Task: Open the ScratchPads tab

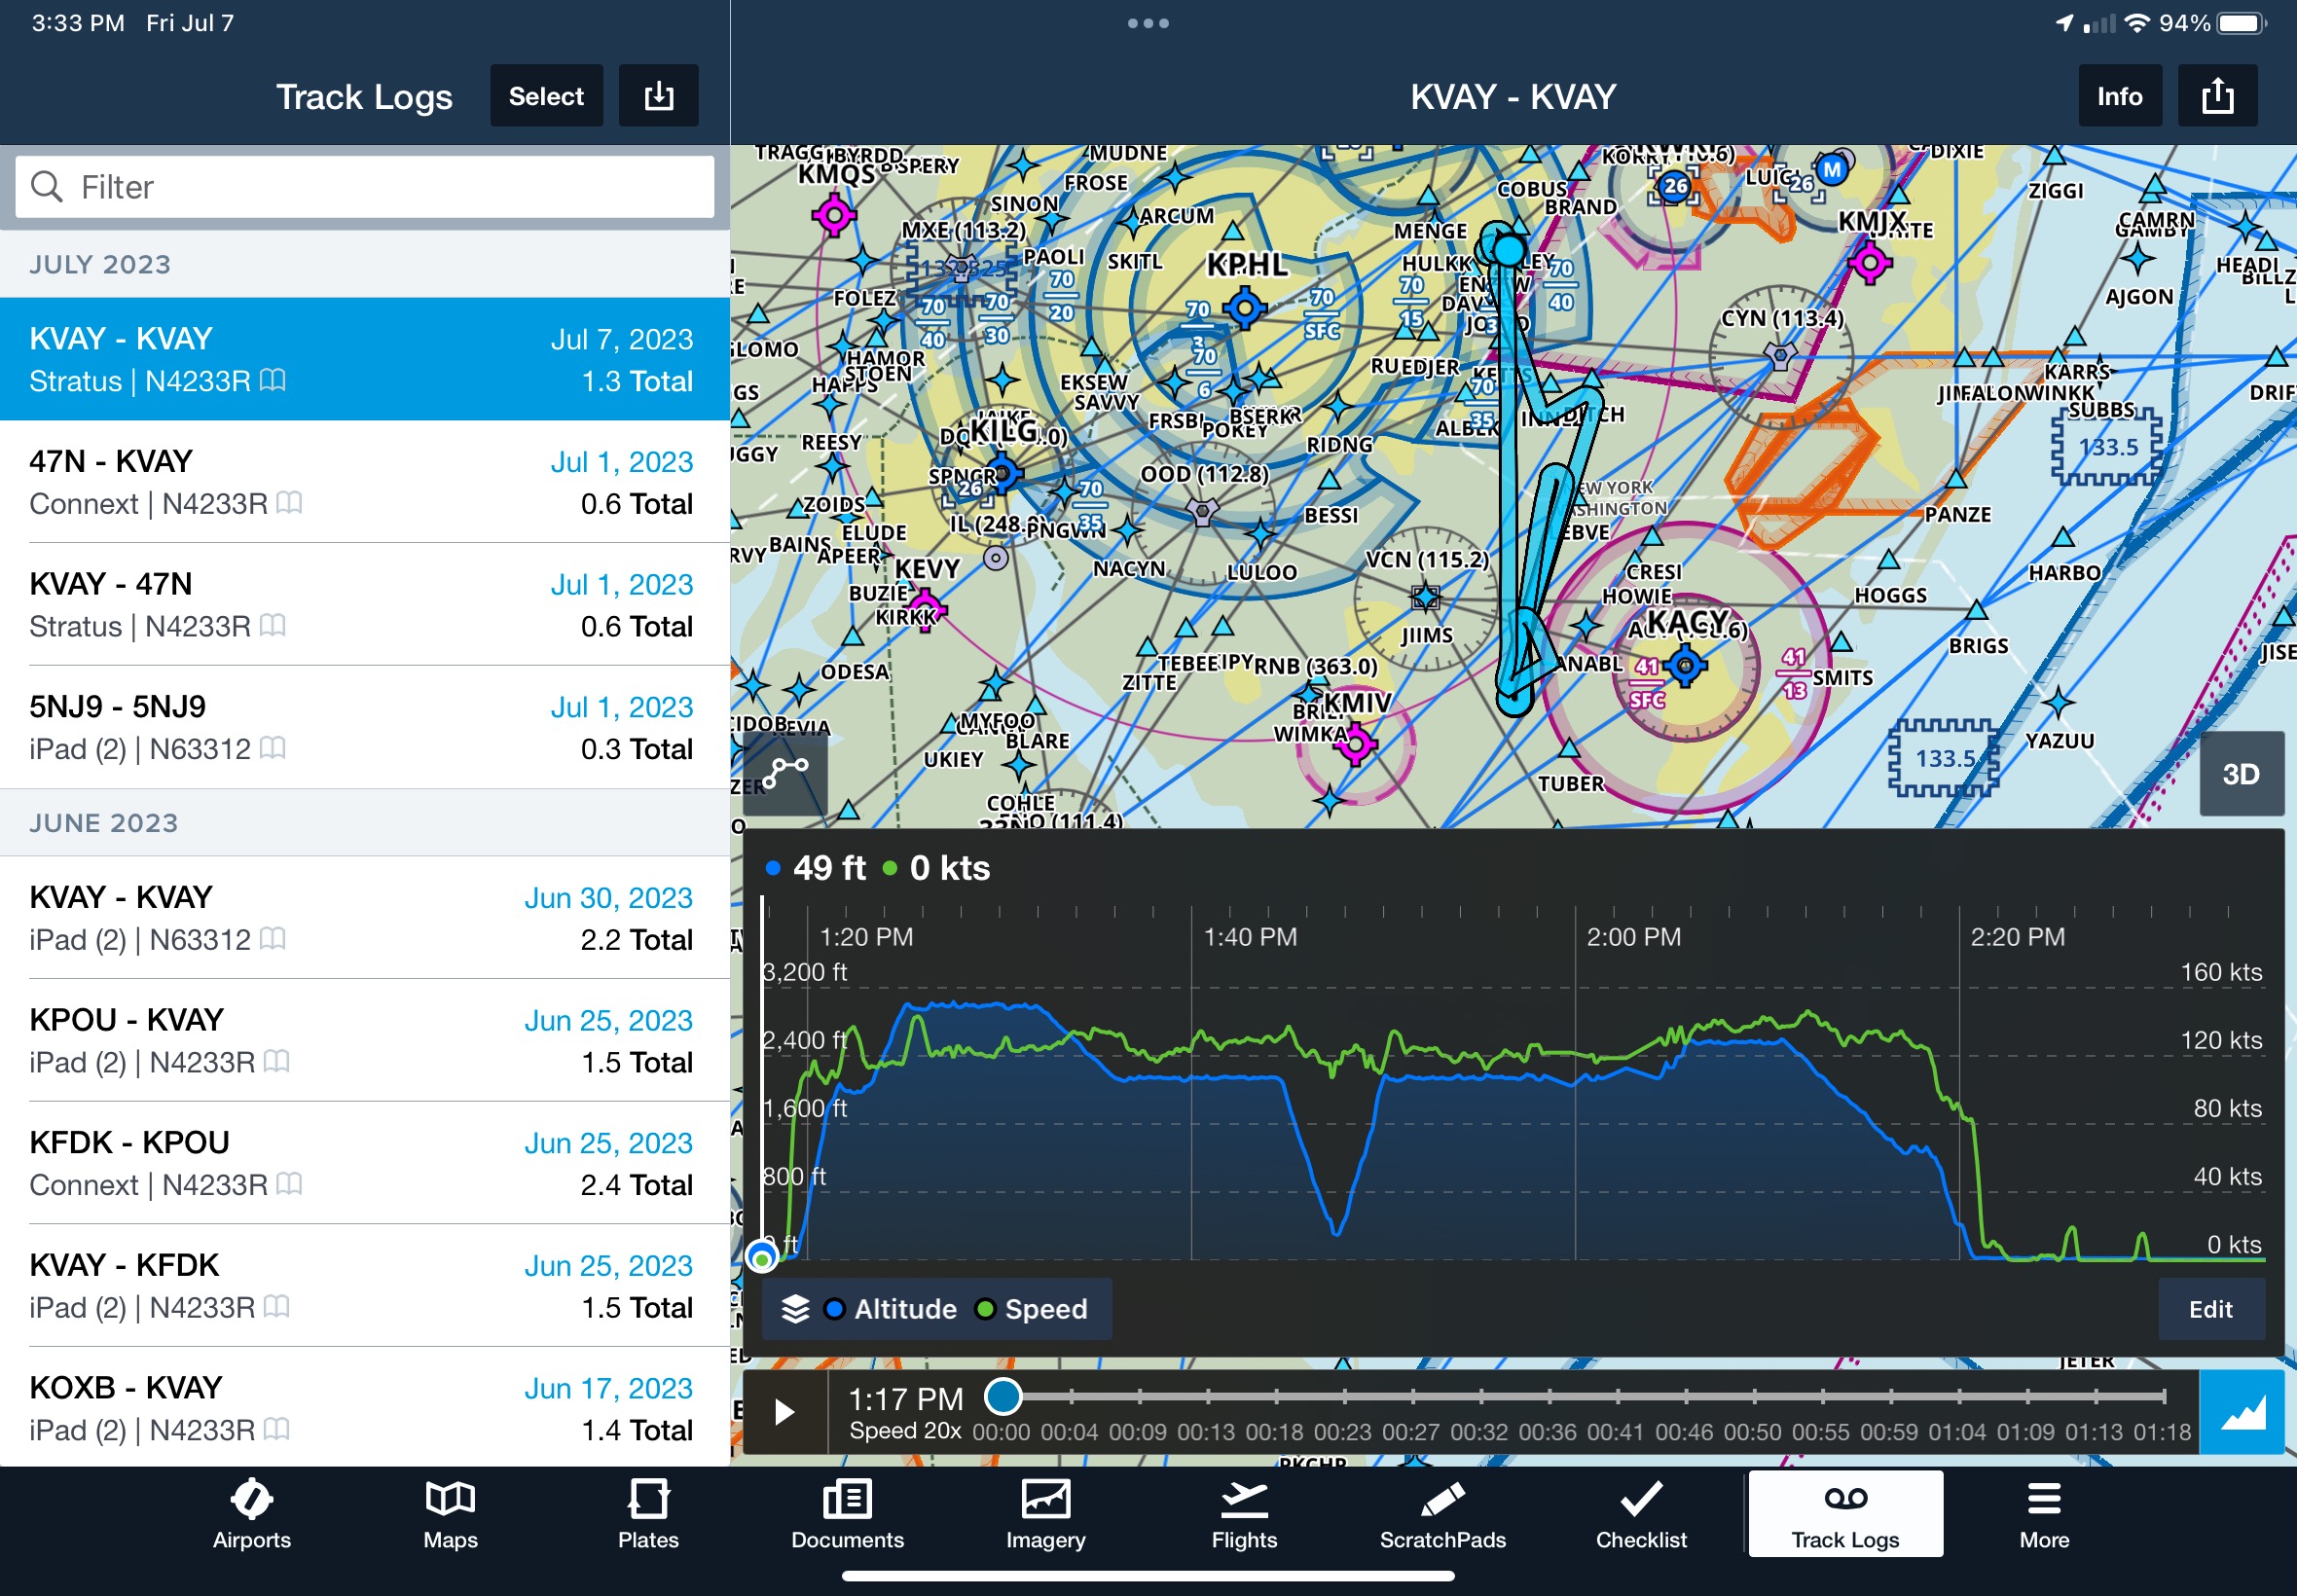Action: [x=1442, y=1514]
